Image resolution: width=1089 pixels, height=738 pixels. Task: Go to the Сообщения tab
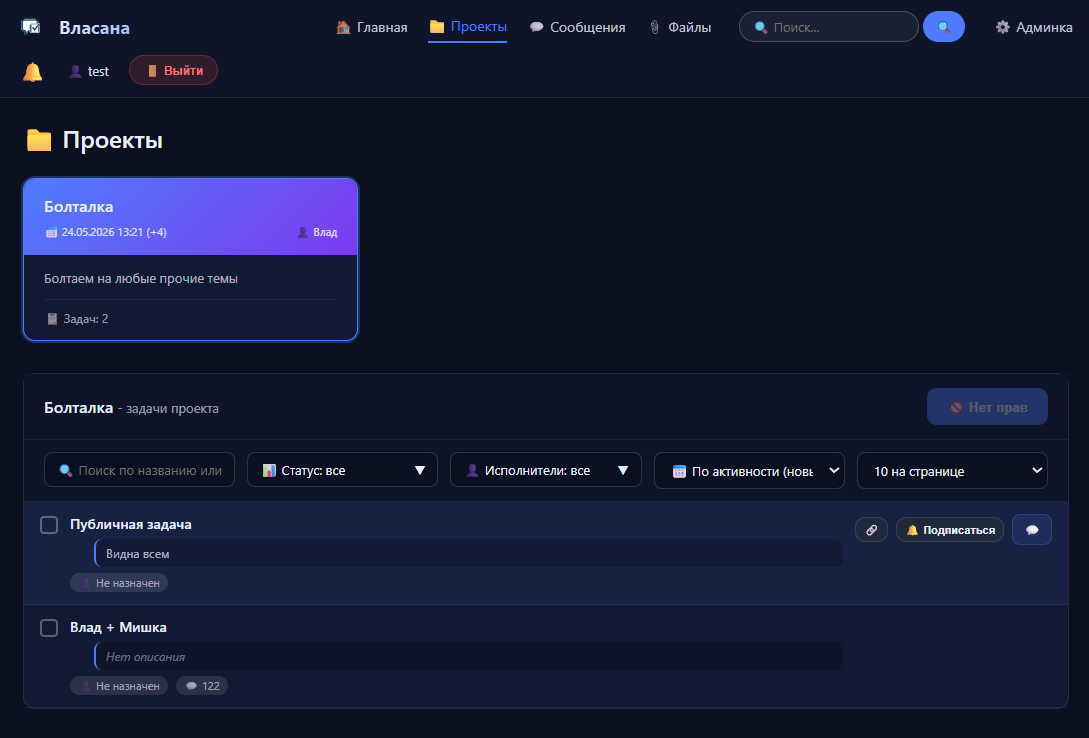coord(577,27)
